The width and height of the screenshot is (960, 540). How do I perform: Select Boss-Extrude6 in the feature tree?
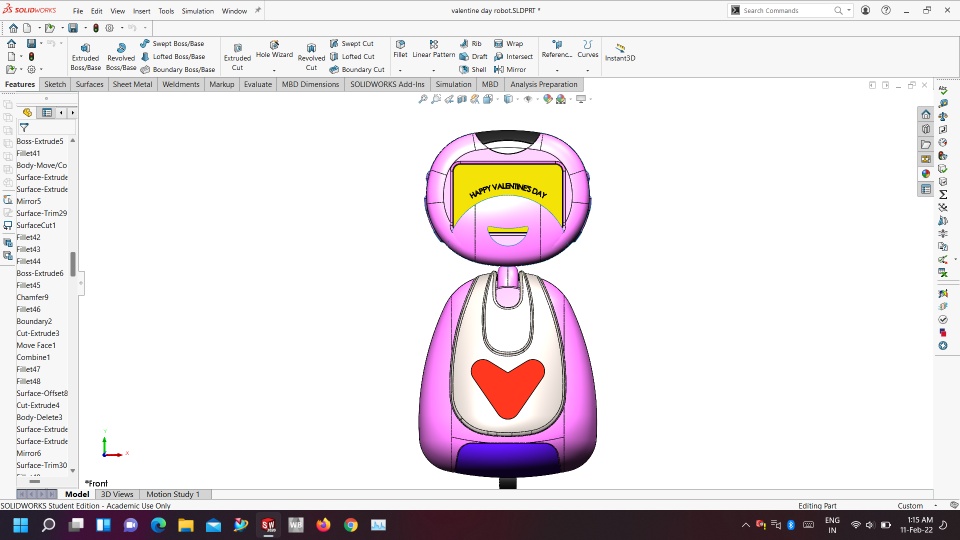[40, 273]
